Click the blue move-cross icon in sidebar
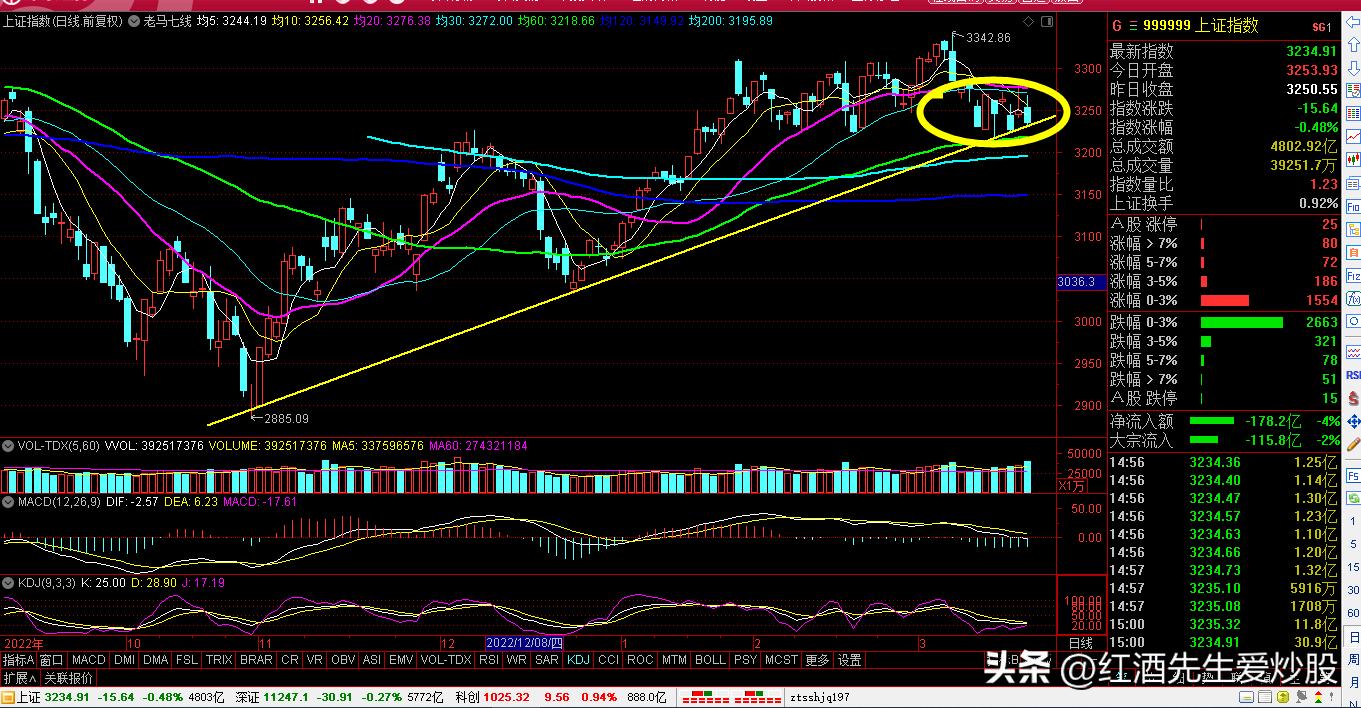The width and height of the screenshot is (1361, 708). tap(1353, 421)
